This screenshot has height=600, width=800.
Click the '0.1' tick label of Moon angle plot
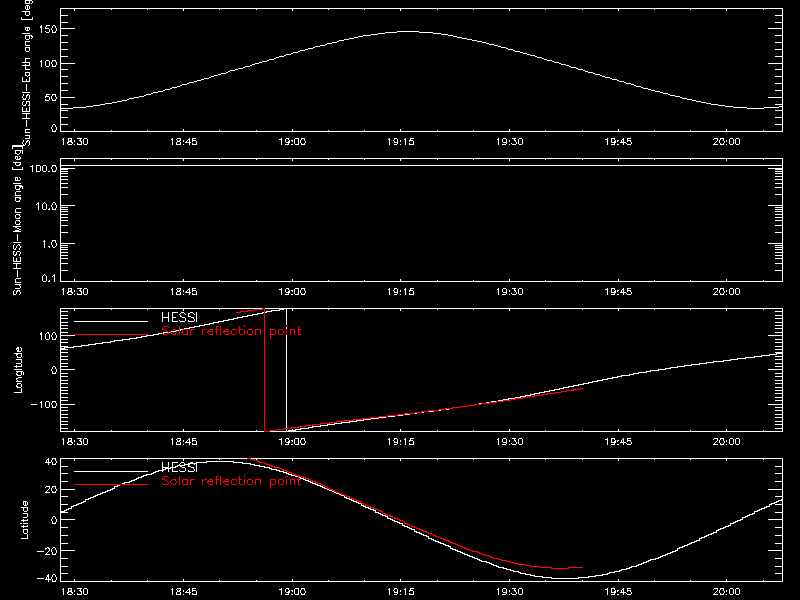click(48, 278)
